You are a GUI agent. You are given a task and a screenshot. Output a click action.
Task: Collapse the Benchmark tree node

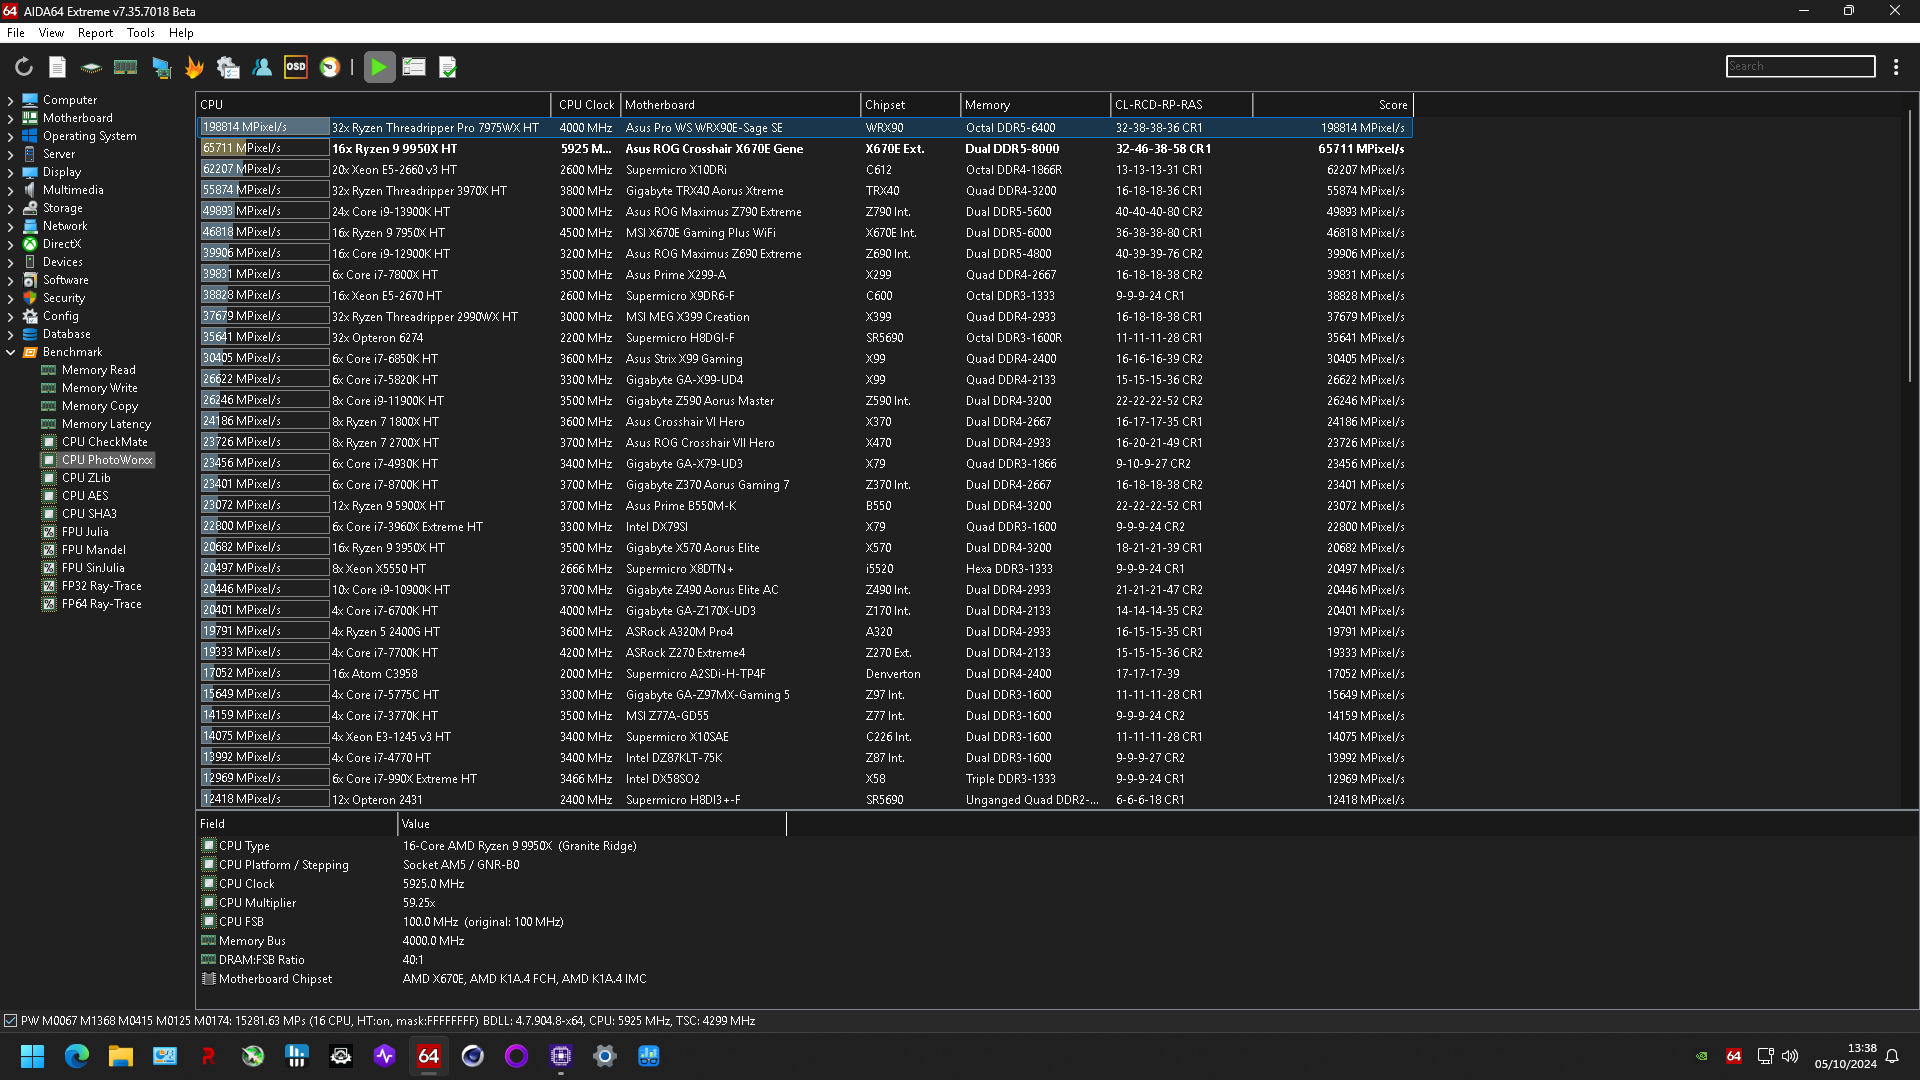[11, 352]
